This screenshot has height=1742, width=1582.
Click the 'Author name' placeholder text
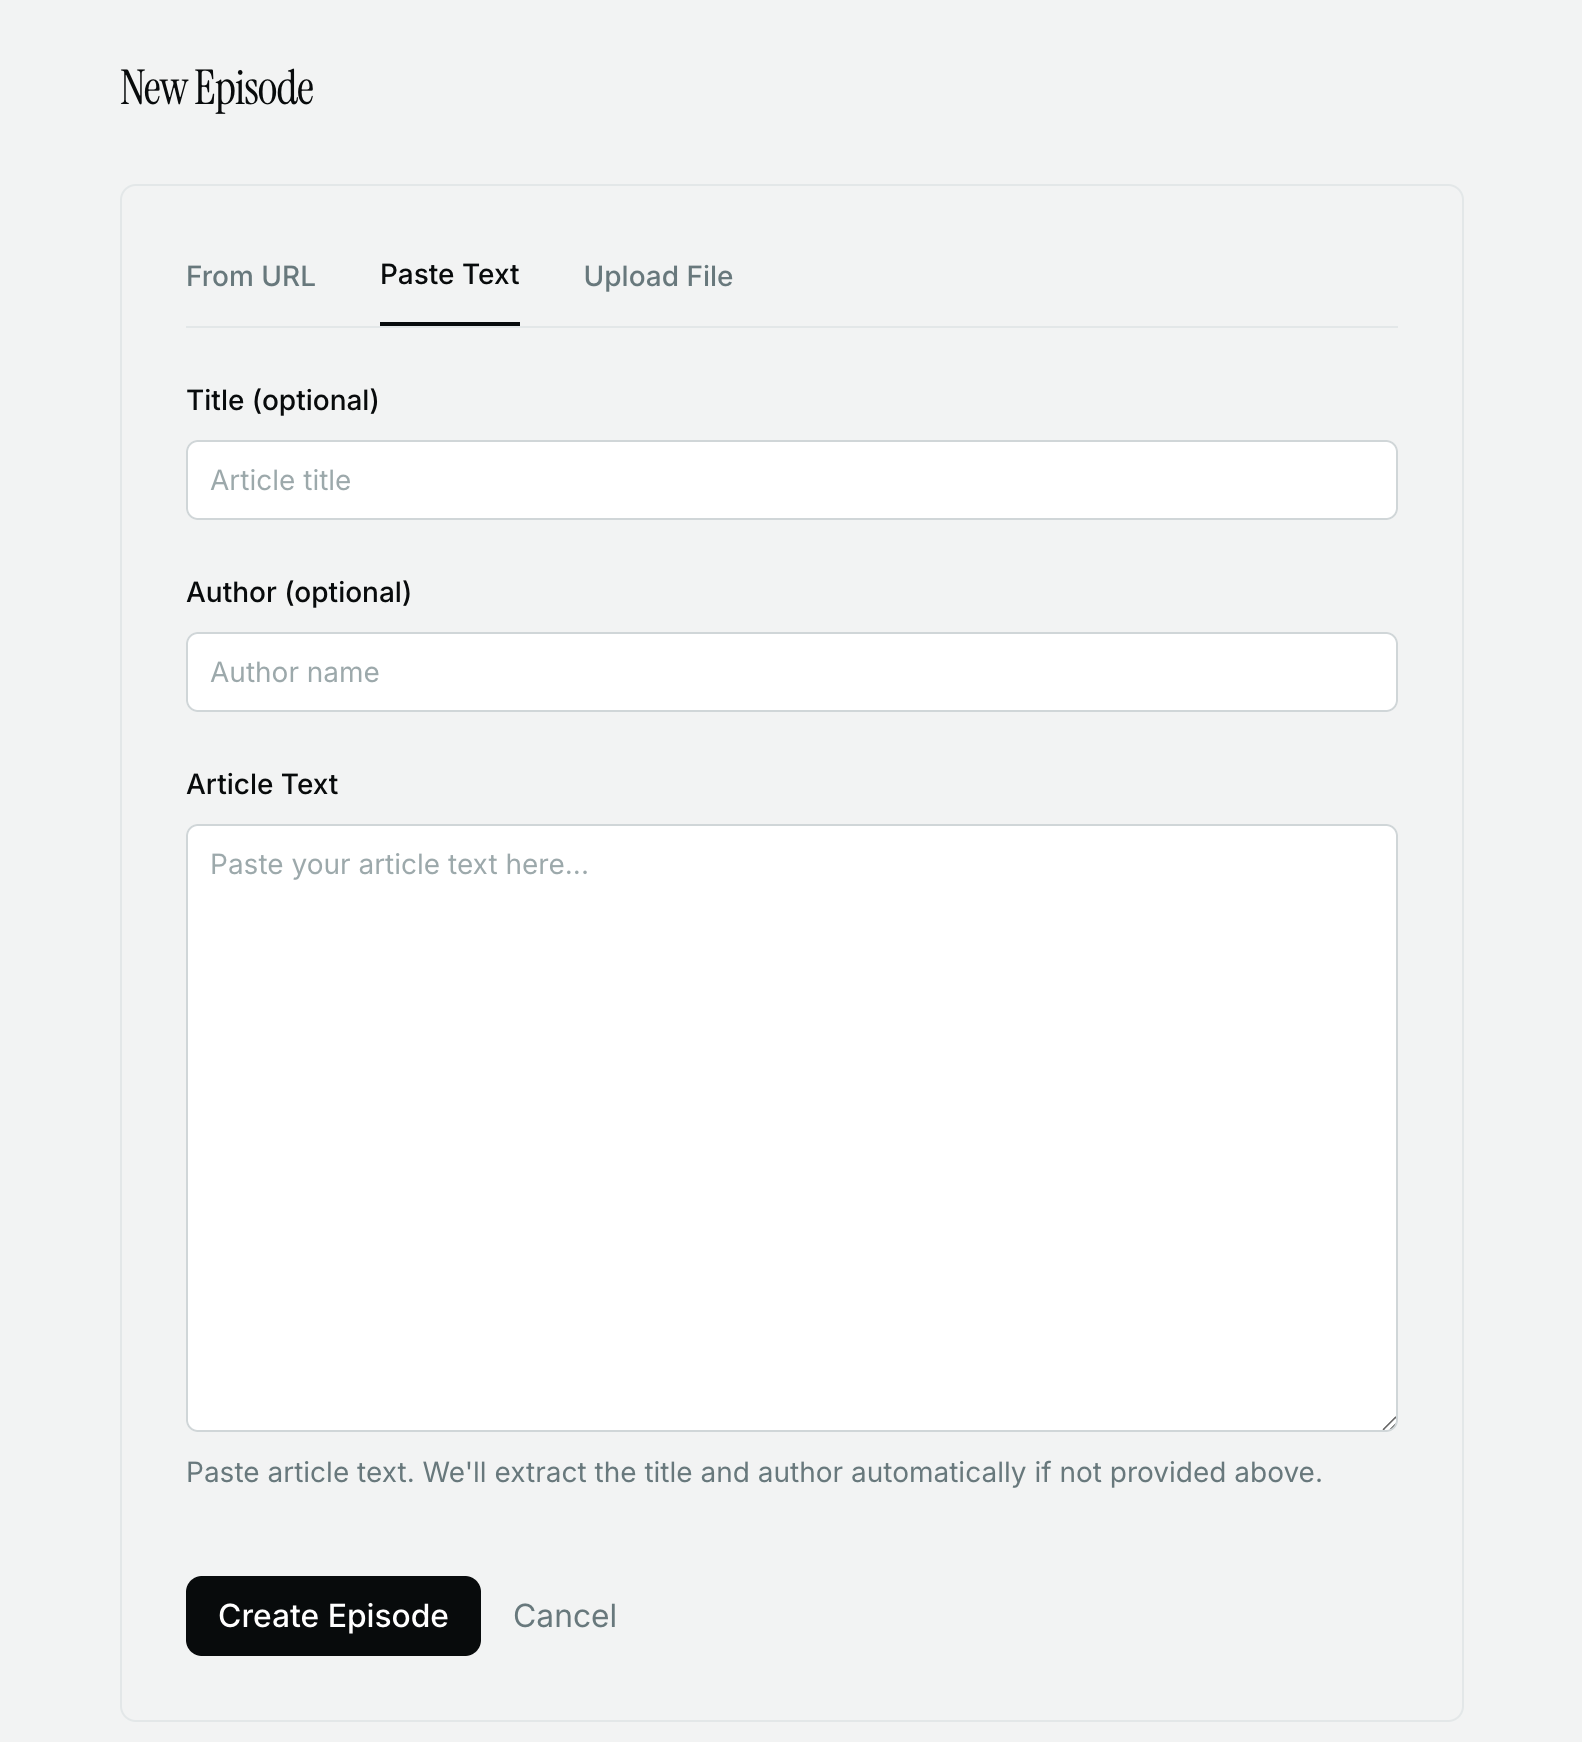(x=294, y=672)
